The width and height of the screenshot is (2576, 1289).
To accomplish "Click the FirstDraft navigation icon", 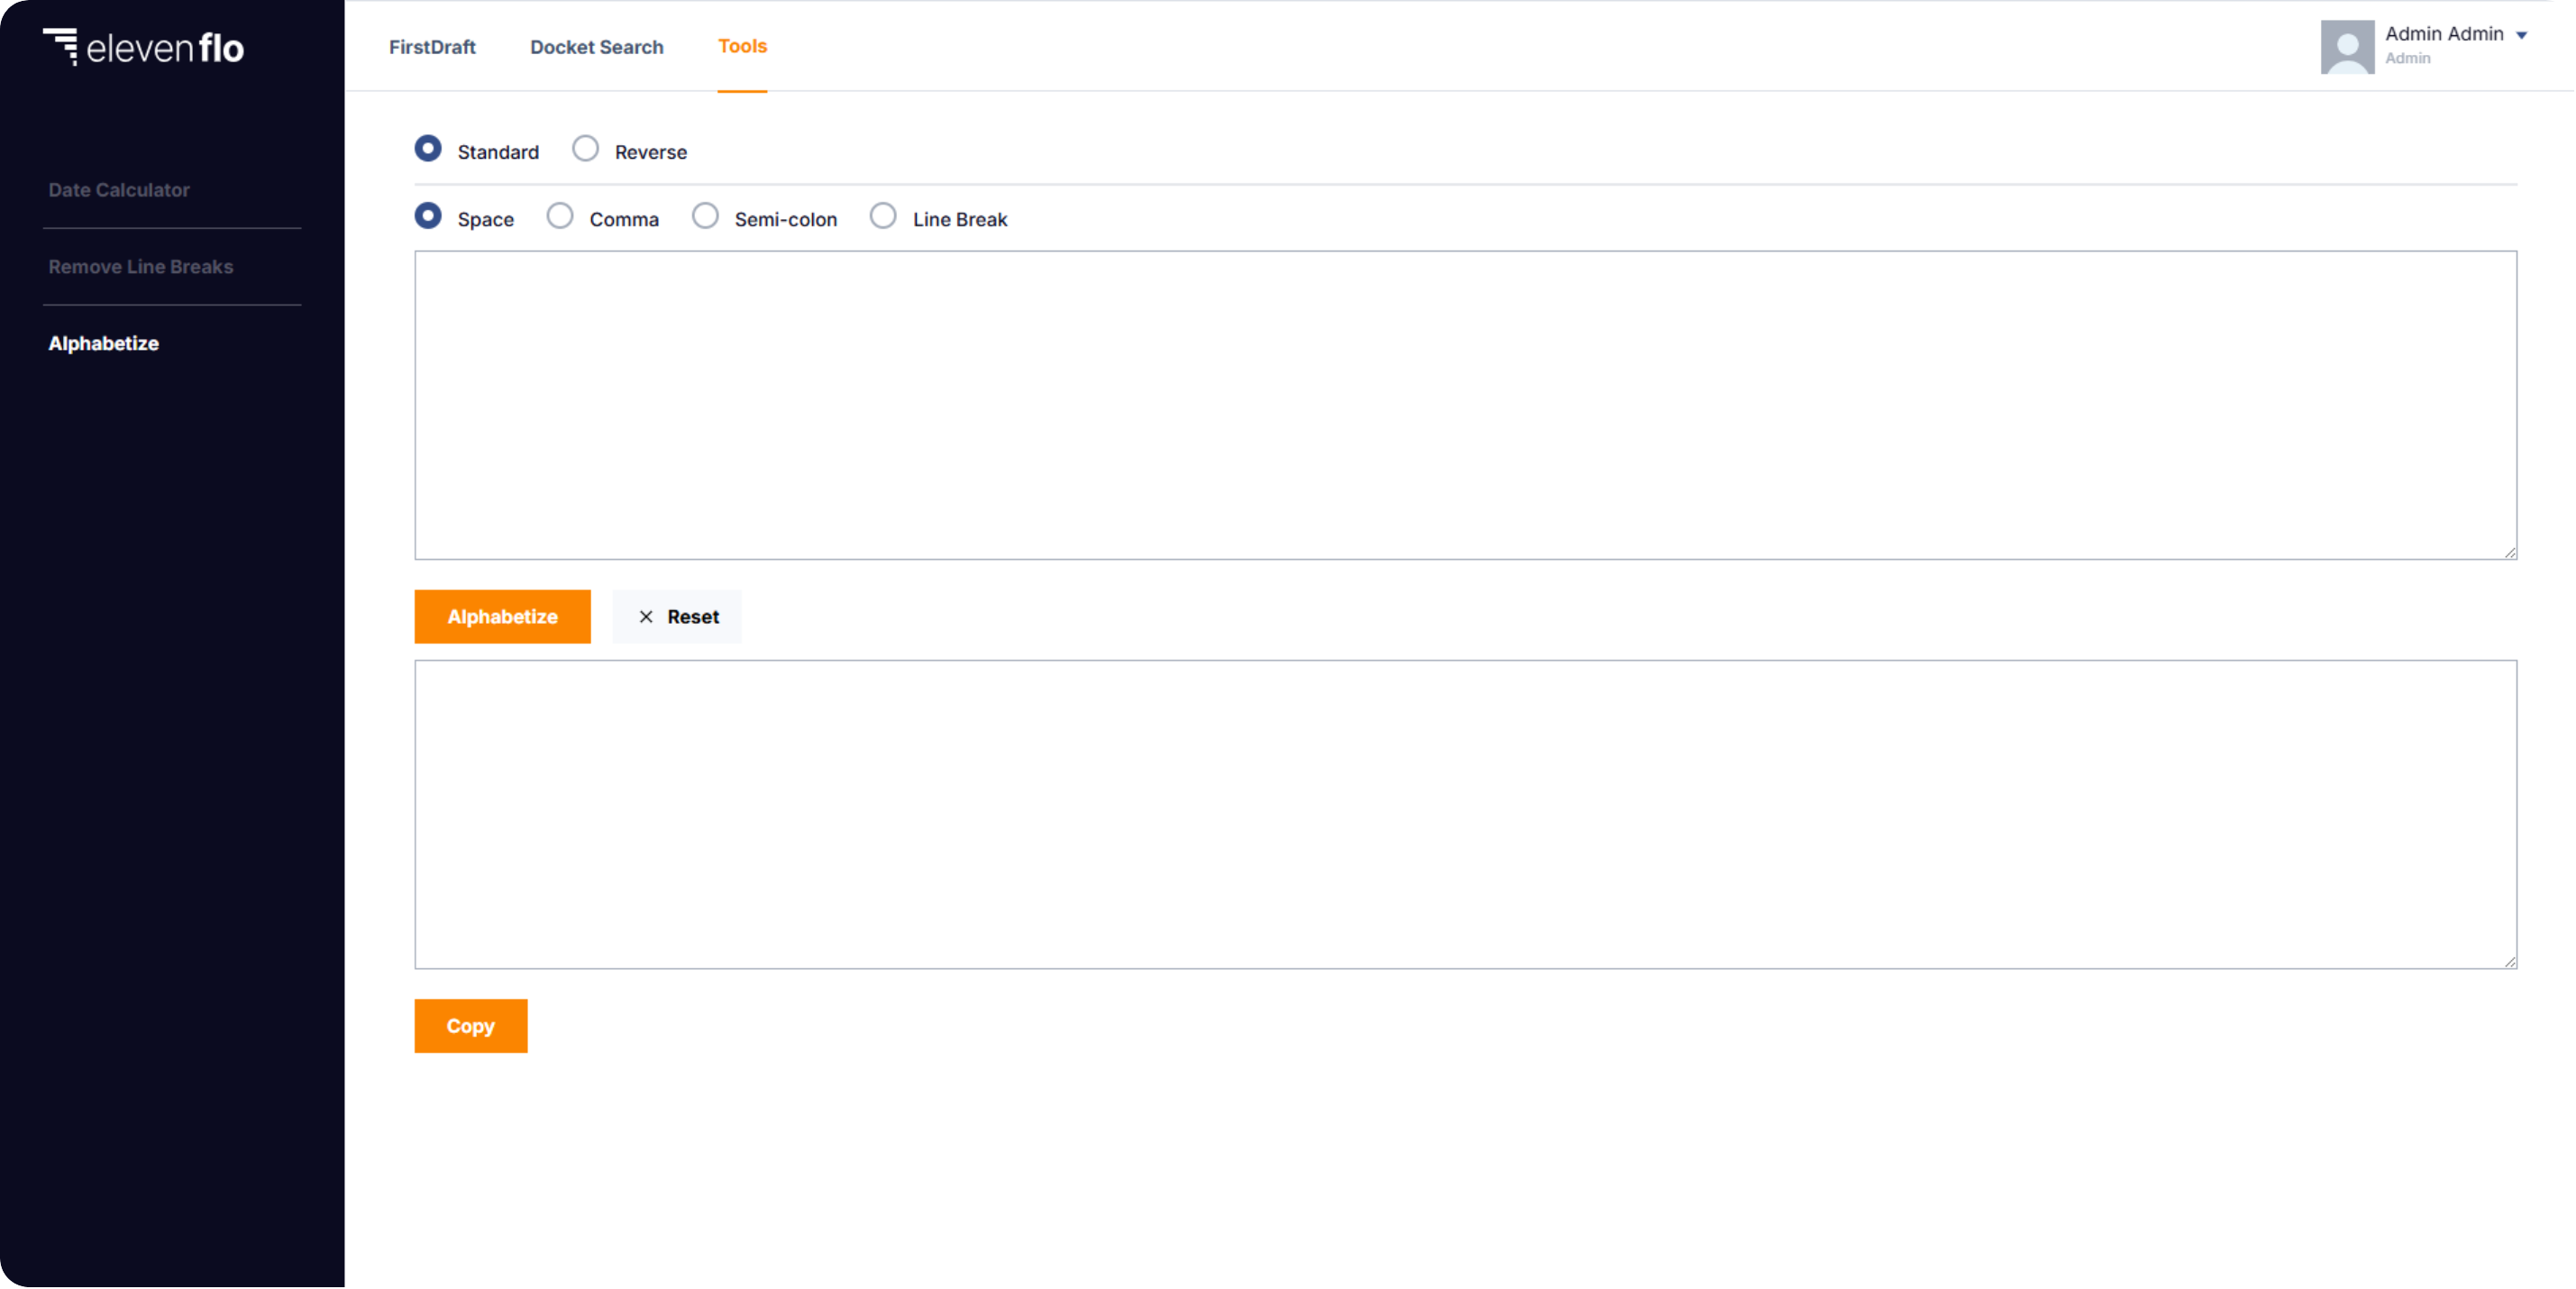I will pyautogui.click(x=433, y=46).
